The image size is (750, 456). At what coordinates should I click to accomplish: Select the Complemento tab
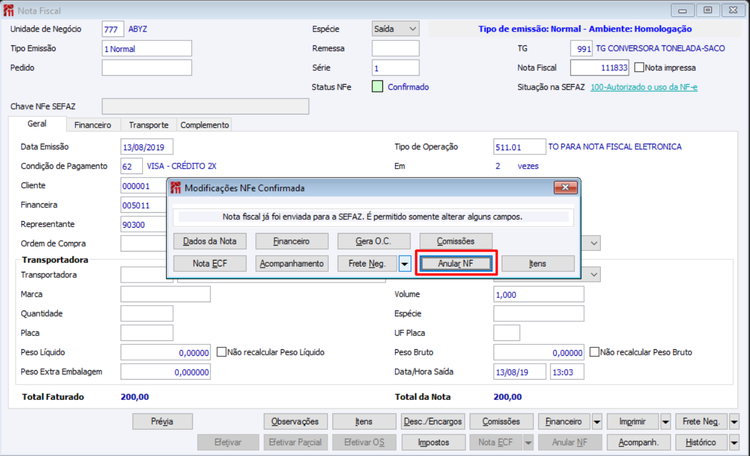click(205, 125)
